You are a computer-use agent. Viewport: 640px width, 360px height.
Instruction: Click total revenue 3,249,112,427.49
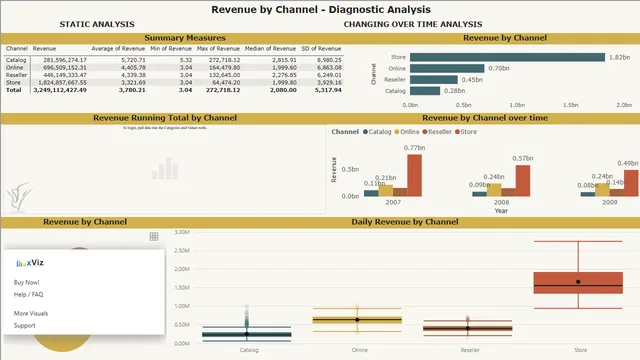click(60, 90)
